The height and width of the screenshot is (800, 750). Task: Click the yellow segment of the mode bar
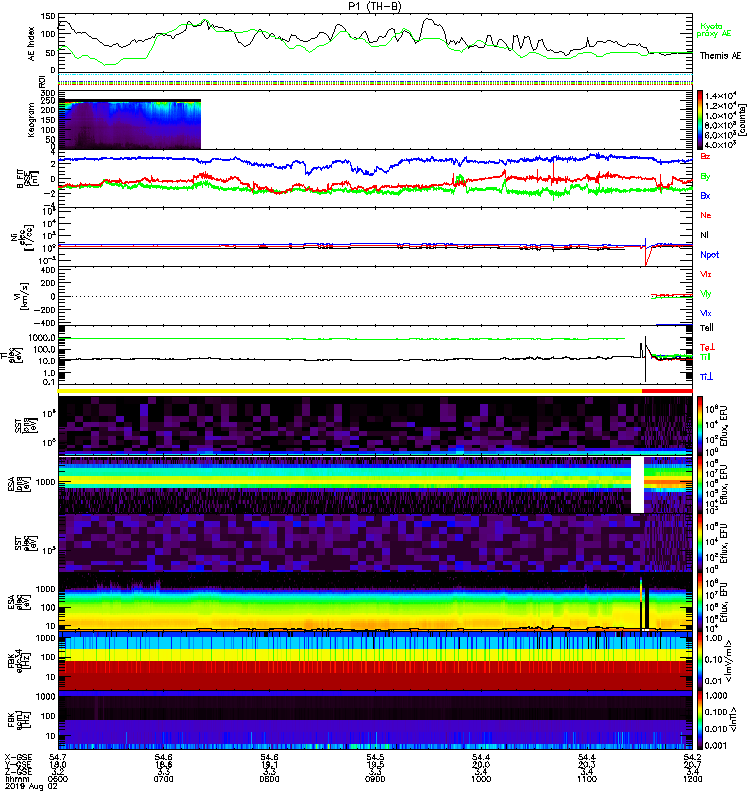tap(350, 391)
